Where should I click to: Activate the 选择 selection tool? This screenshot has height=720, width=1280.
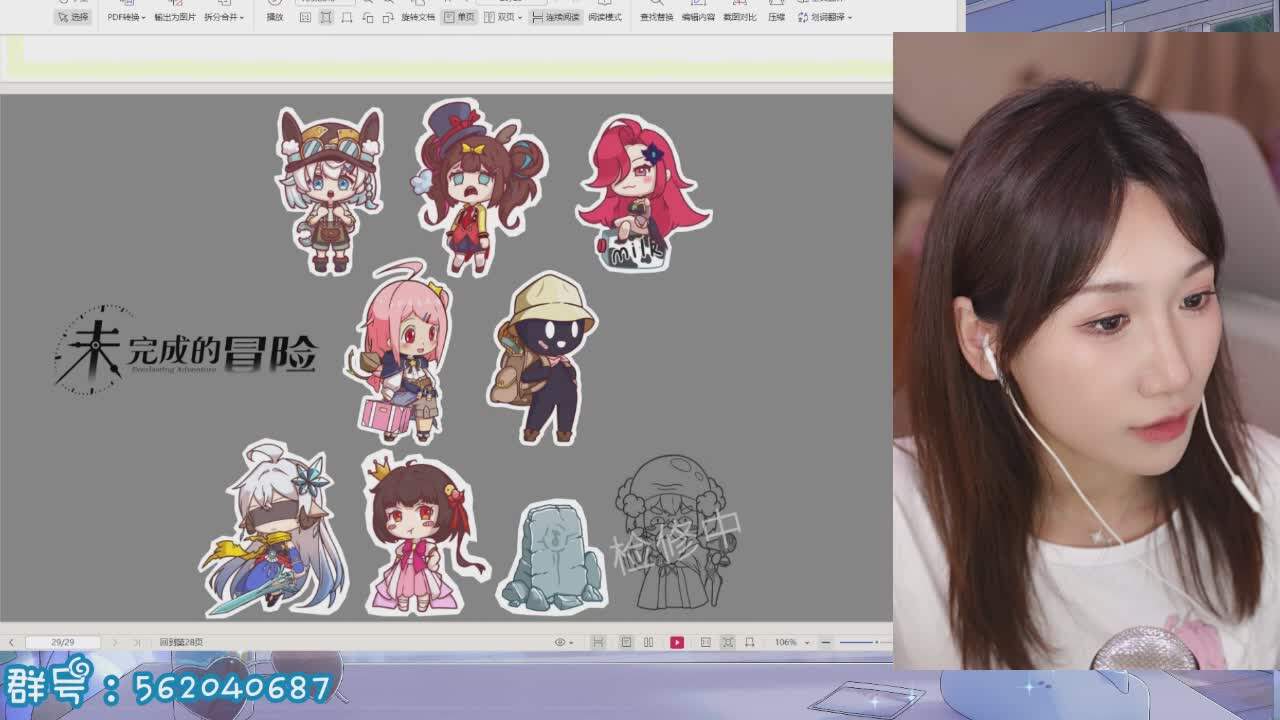[x=73, y=17]
